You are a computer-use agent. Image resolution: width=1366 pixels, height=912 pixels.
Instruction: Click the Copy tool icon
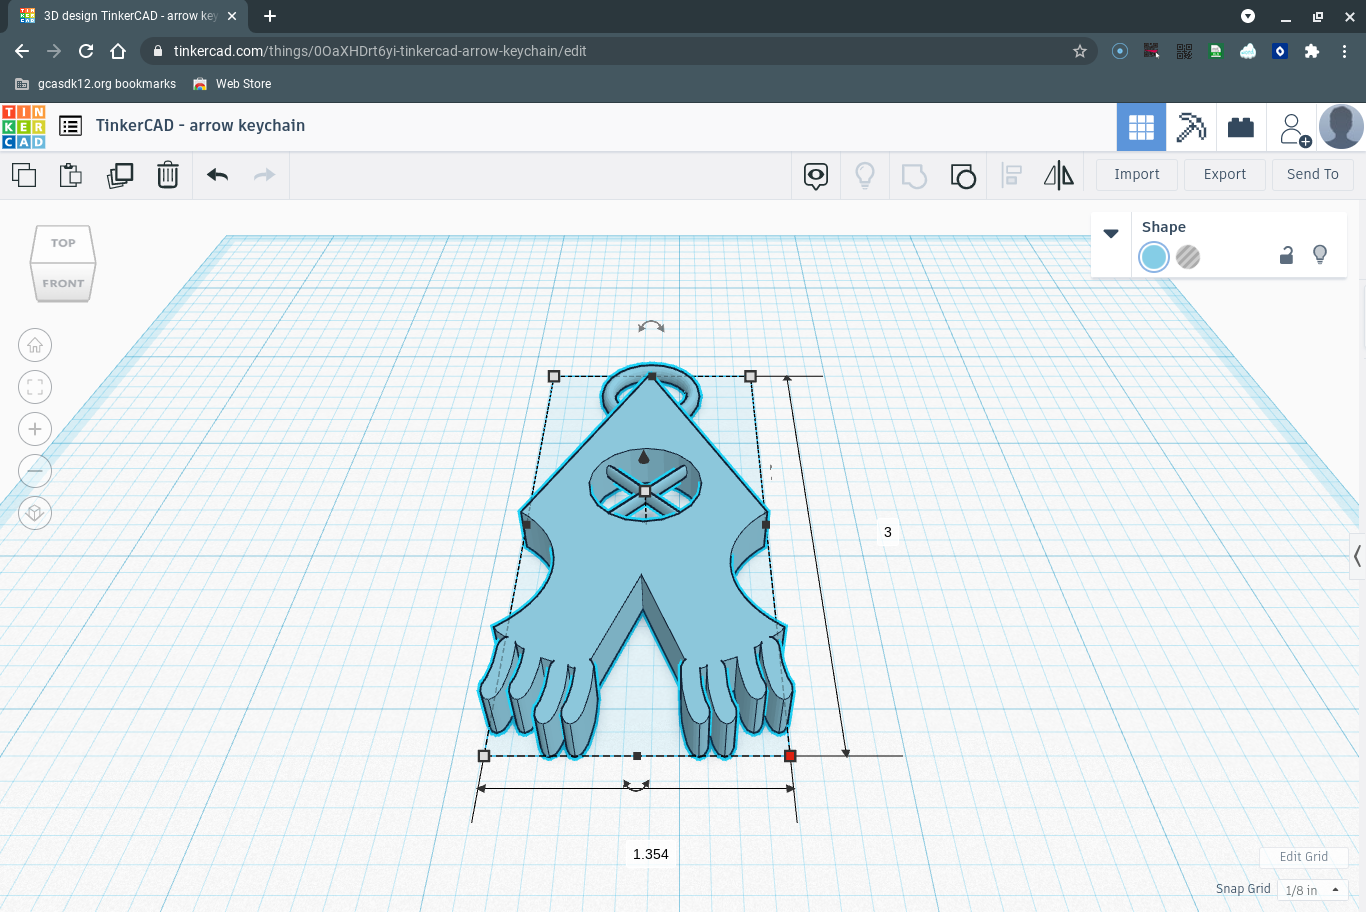pos(24,175)
